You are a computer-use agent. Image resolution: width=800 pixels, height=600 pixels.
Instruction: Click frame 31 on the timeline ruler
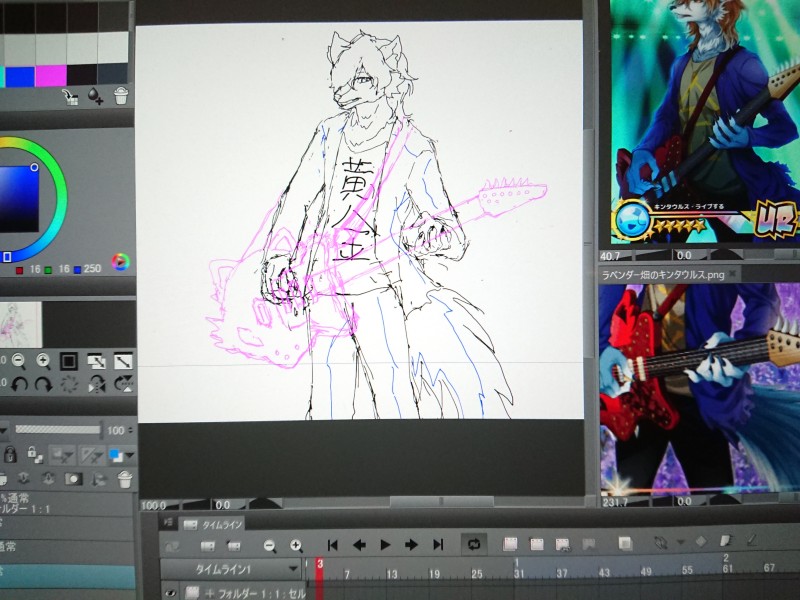point(518,573)
